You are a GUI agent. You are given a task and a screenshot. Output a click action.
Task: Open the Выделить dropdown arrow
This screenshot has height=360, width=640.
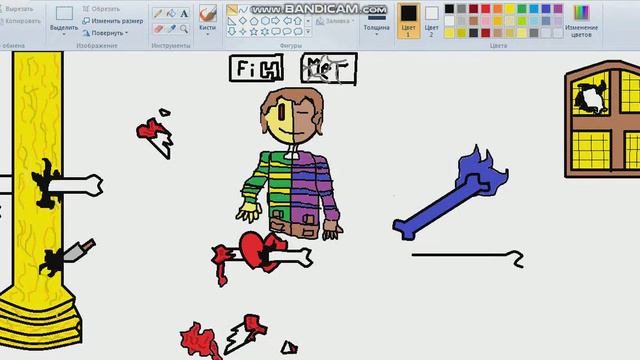(x=64, y=35)
